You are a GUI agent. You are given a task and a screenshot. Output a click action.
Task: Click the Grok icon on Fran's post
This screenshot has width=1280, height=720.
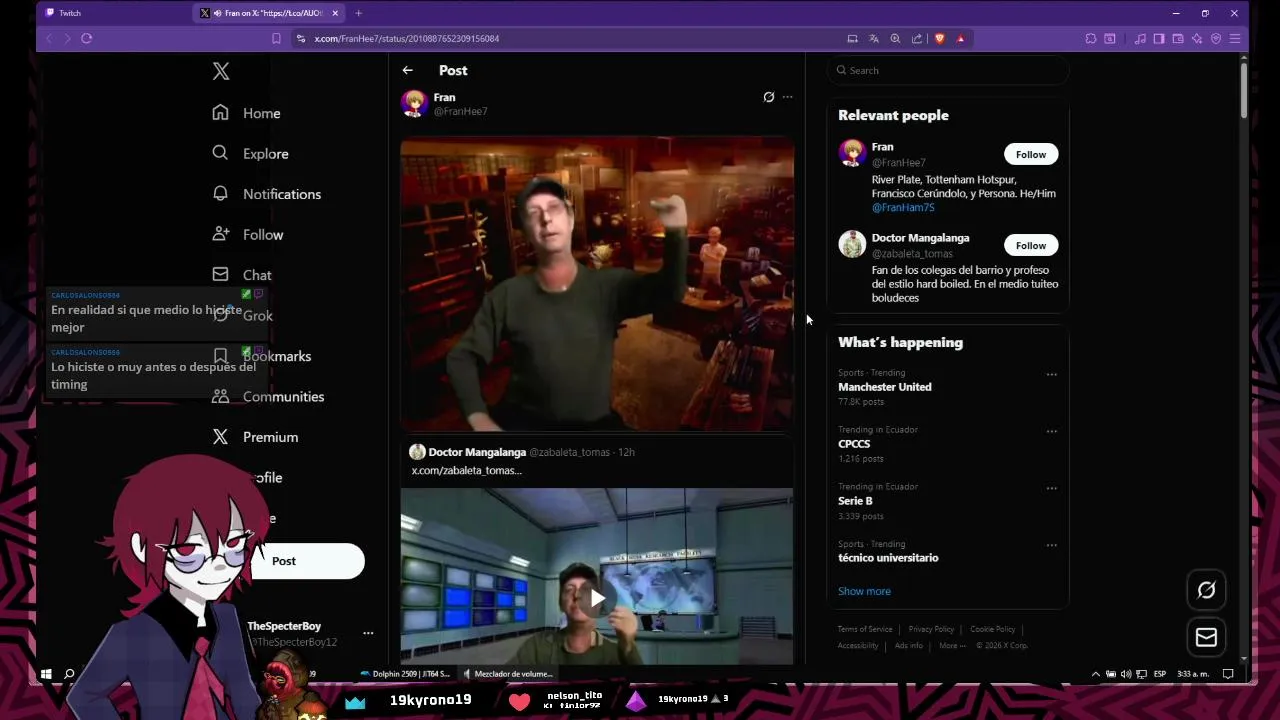point(768,97)
